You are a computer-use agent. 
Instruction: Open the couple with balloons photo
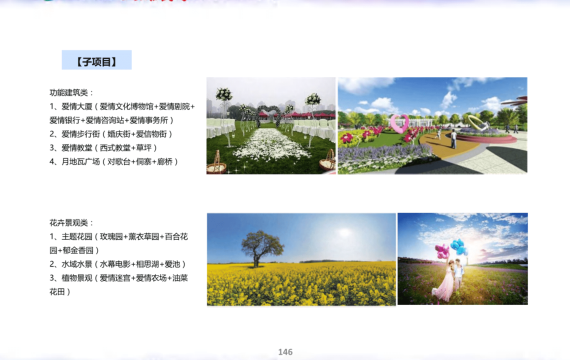point(463,259)
